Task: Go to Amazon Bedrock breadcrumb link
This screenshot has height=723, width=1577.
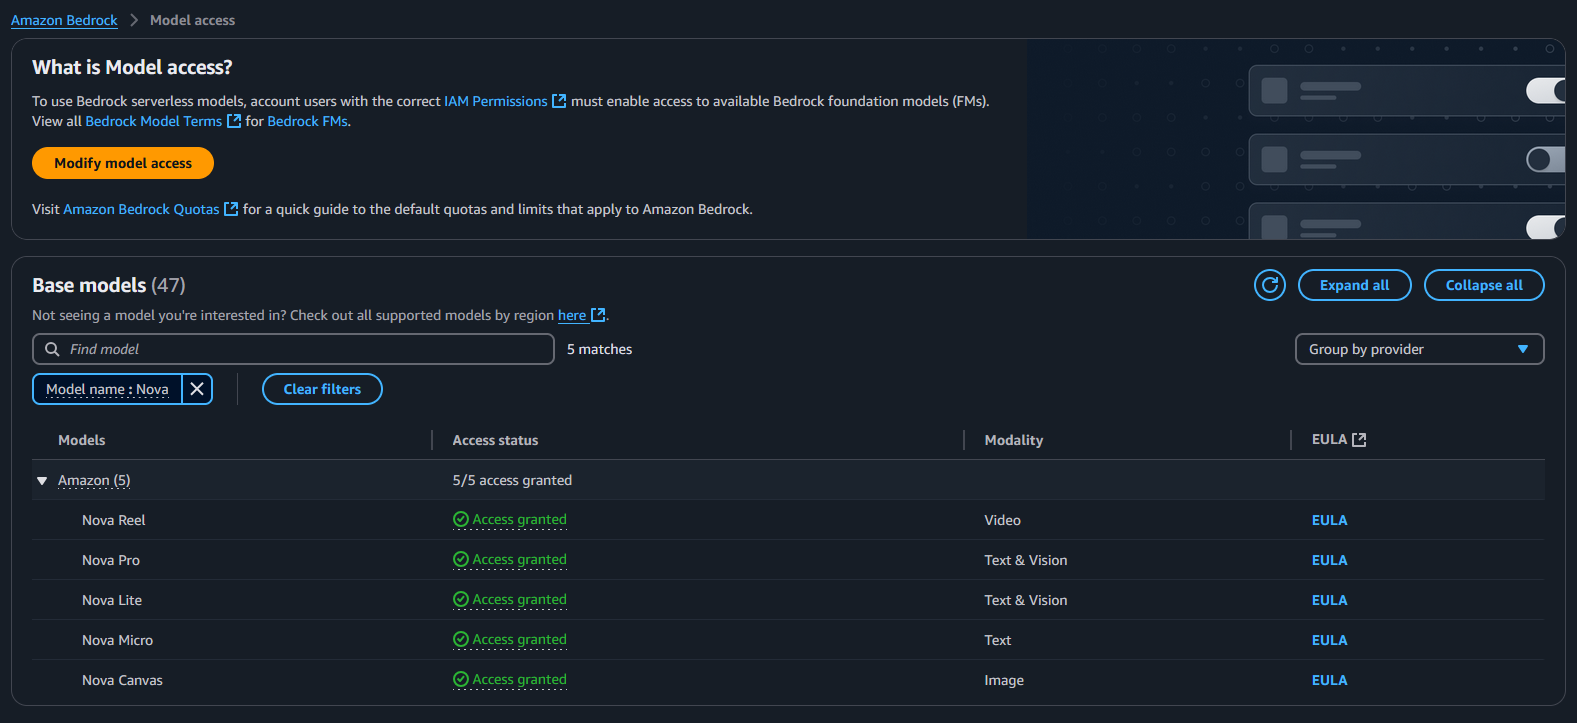Action: click(x=64, y=20)
